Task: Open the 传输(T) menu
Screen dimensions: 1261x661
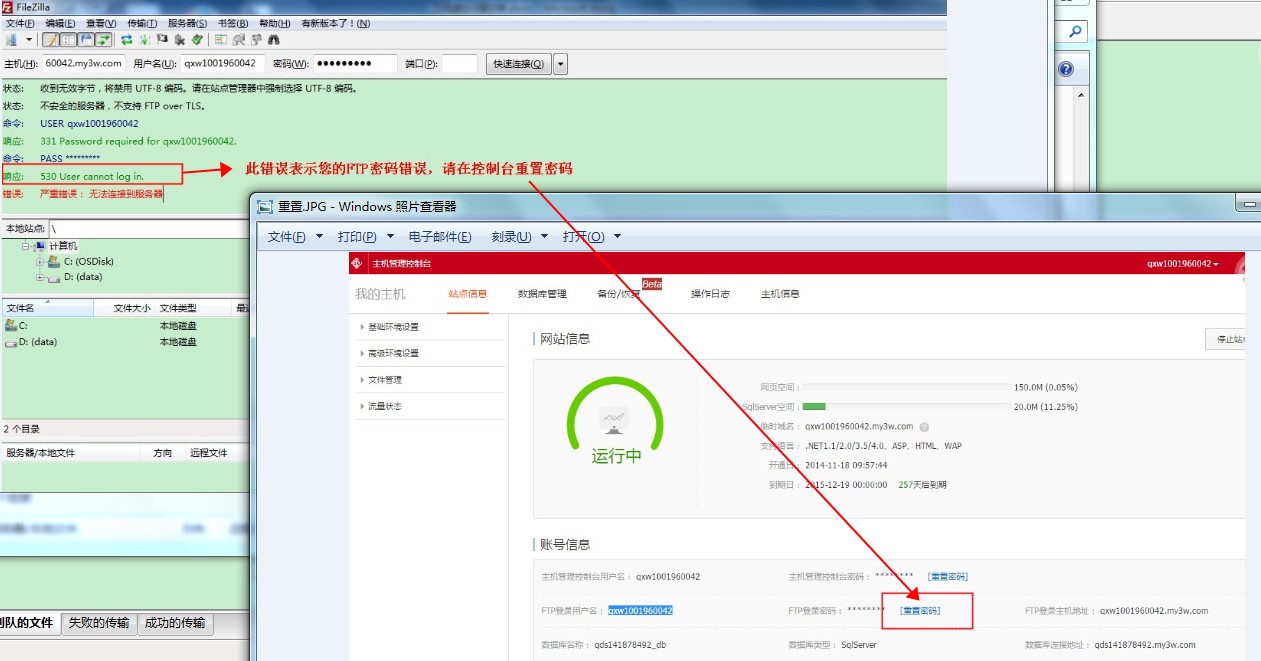Action: pos(143,23)
